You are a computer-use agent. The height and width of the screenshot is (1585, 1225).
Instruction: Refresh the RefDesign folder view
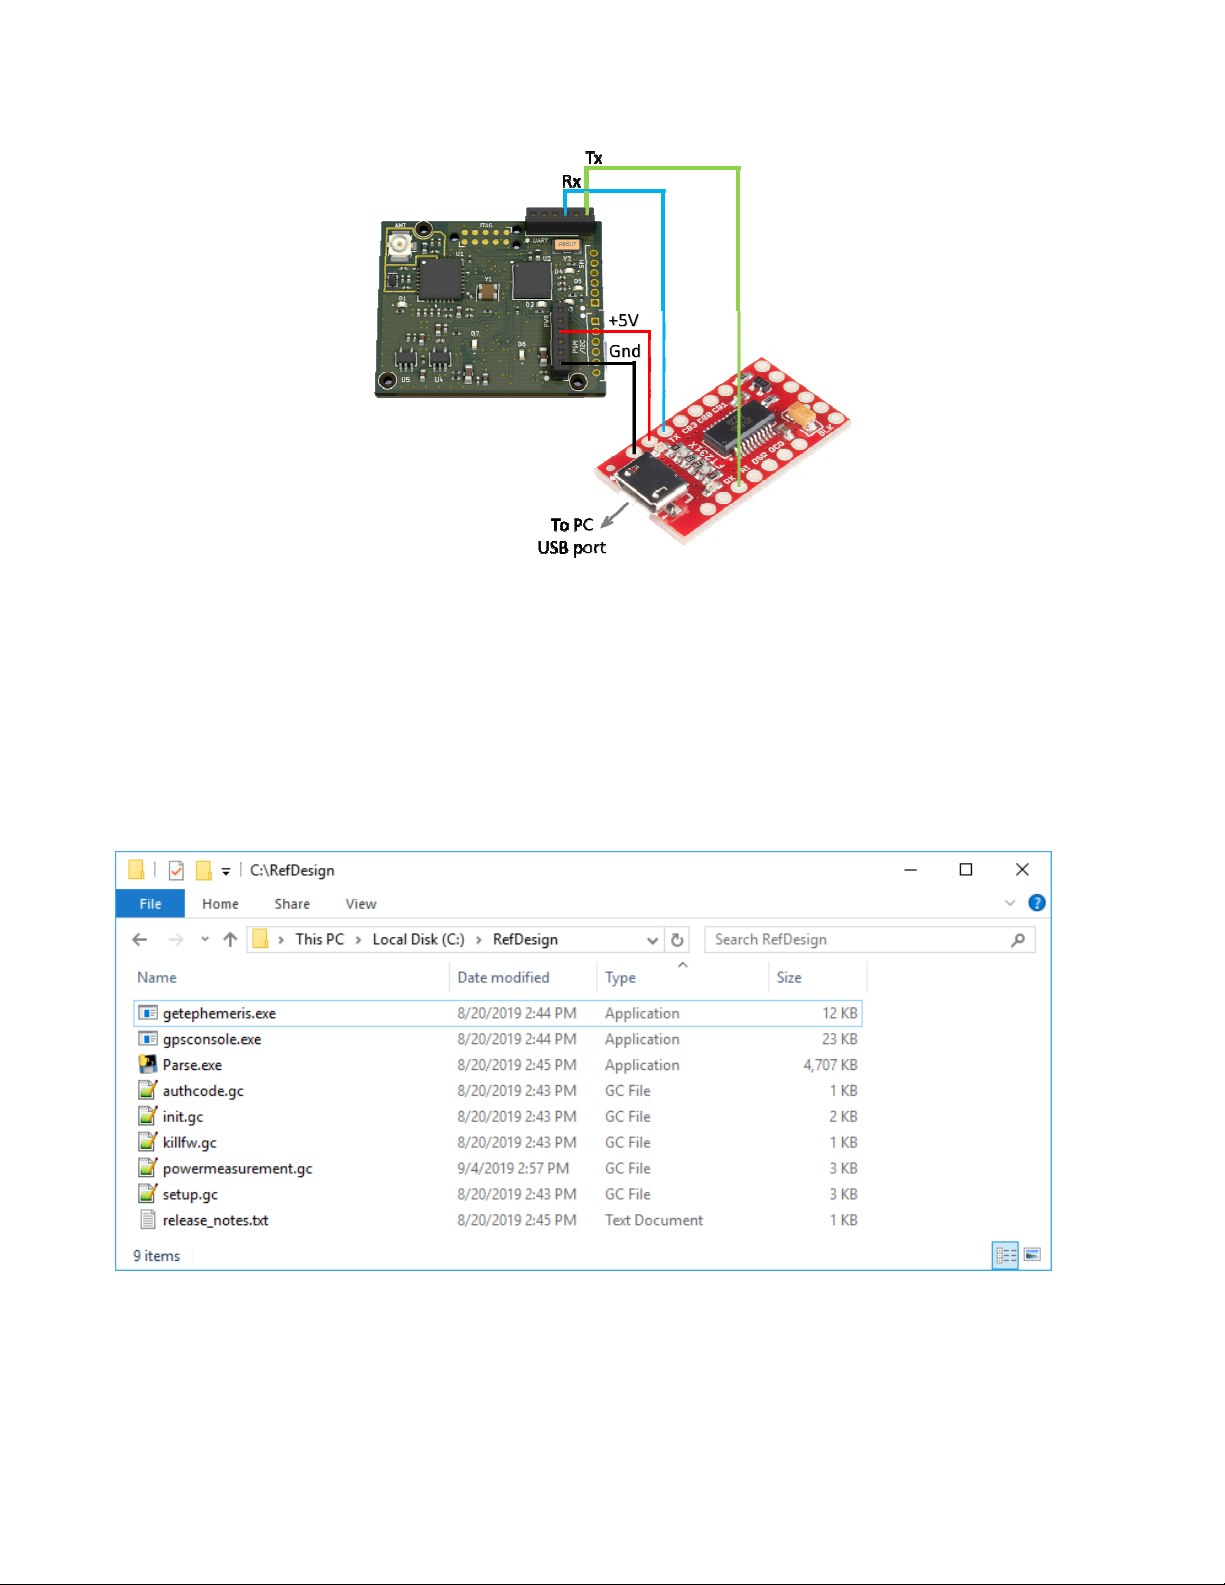(x=677, y=940)
